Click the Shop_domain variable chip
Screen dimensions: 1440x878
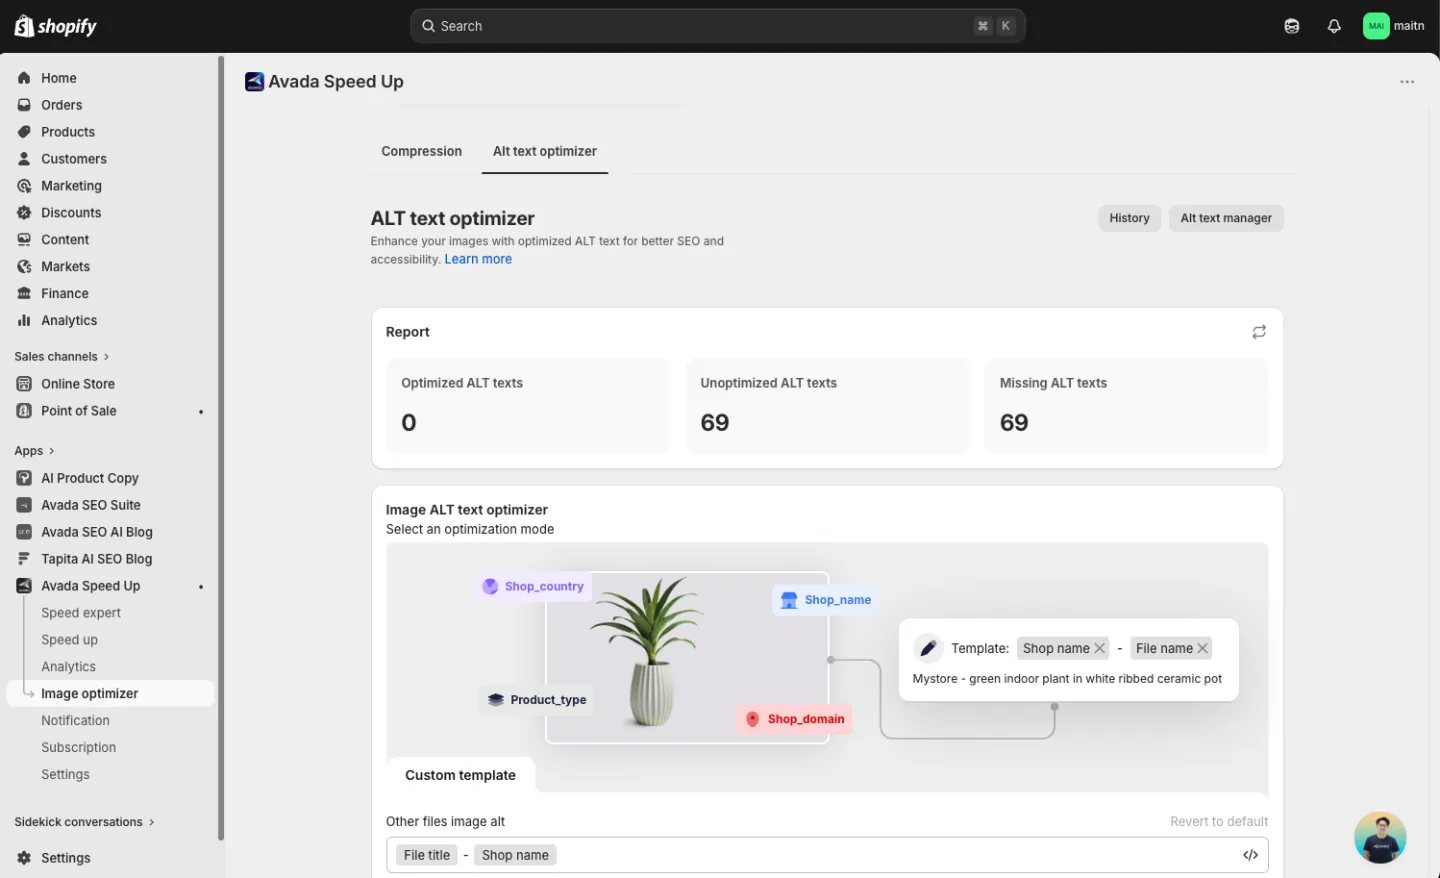pyautogui.click(x=795, y=719)
